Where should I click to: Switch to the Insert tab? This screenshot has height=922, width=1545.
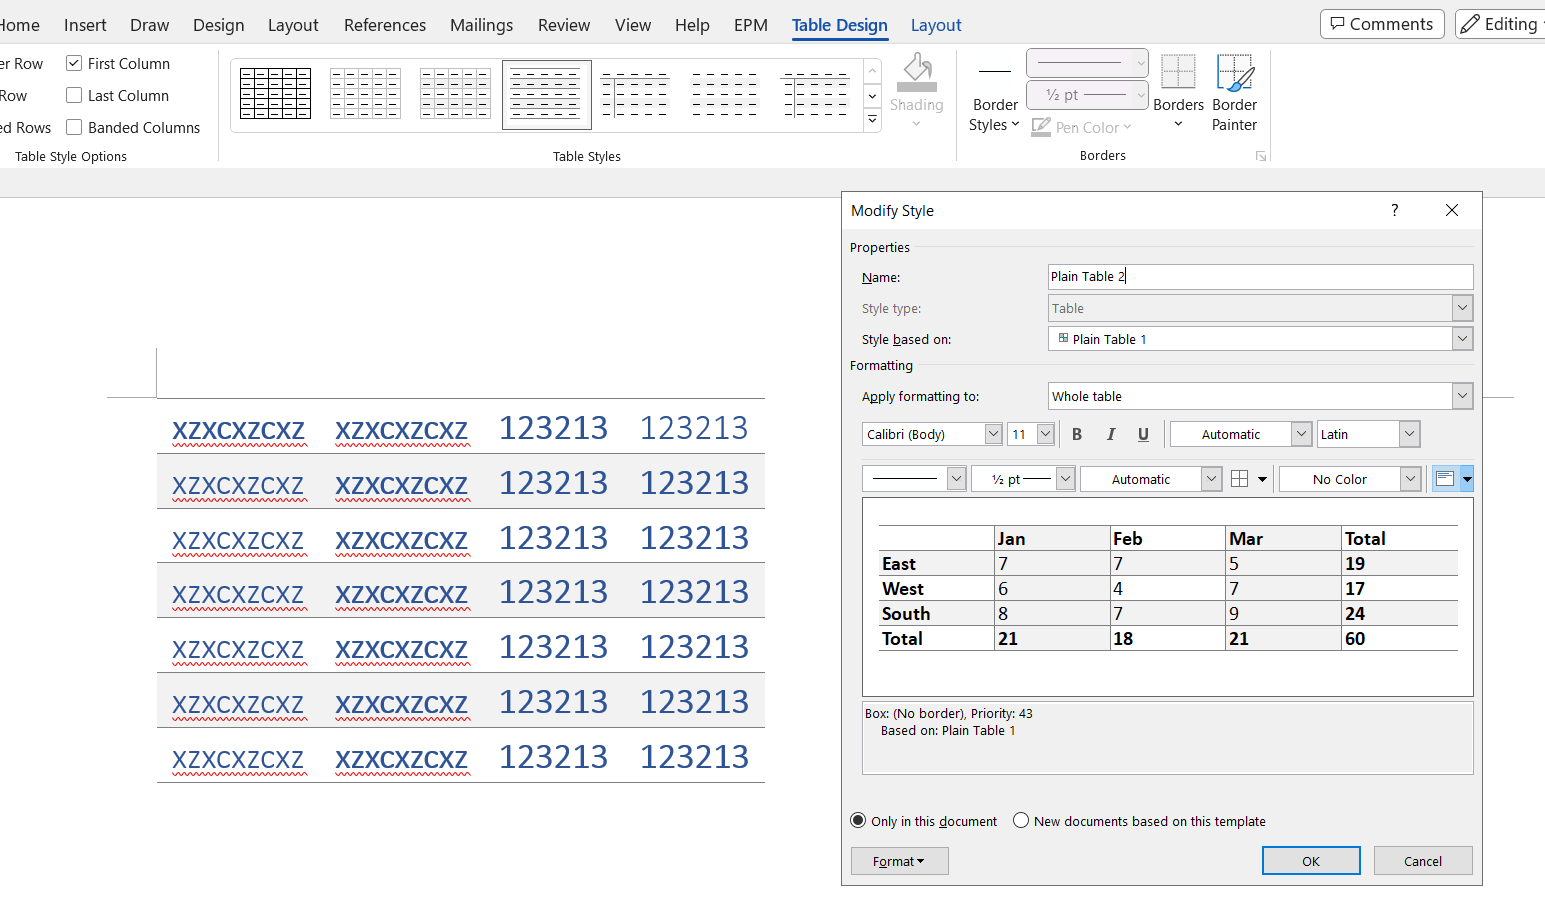click(85, 25)
